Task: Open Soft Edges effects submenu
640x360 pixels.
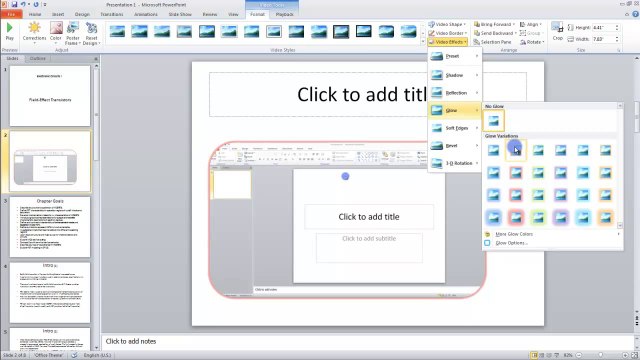Action: (455, 128)
